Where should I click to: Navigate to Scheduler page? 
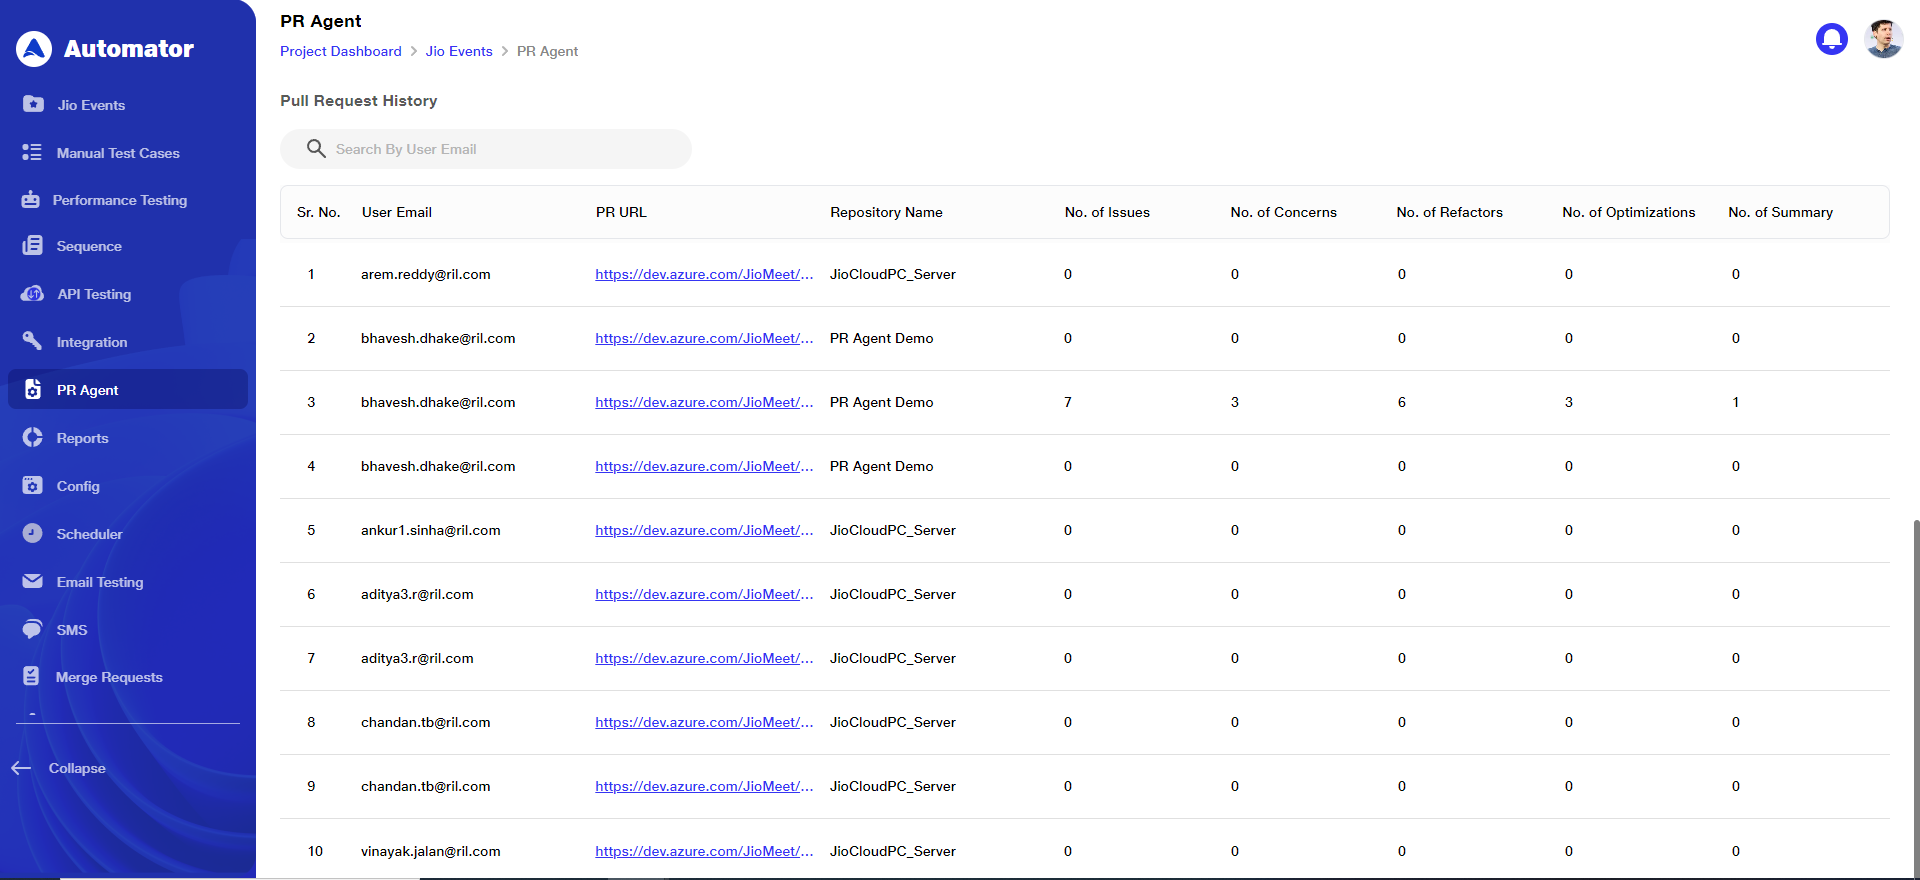click(x=89, y=534)
